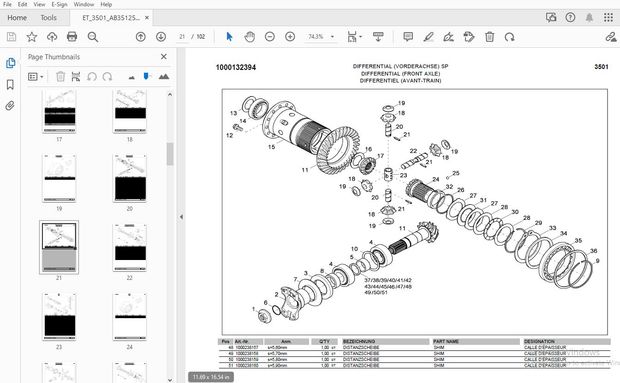Click part number 1000132394 heading
The image size is (620, 383).
tap(236, 68)
